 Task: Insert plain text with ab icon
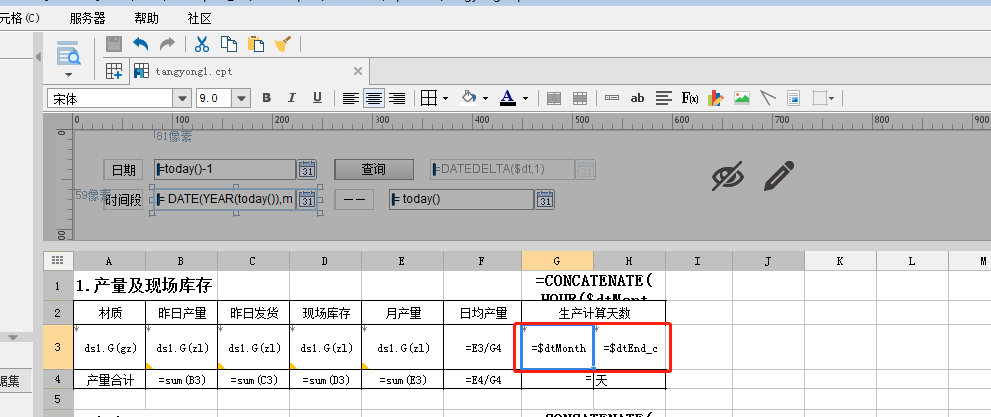[638, 98]
